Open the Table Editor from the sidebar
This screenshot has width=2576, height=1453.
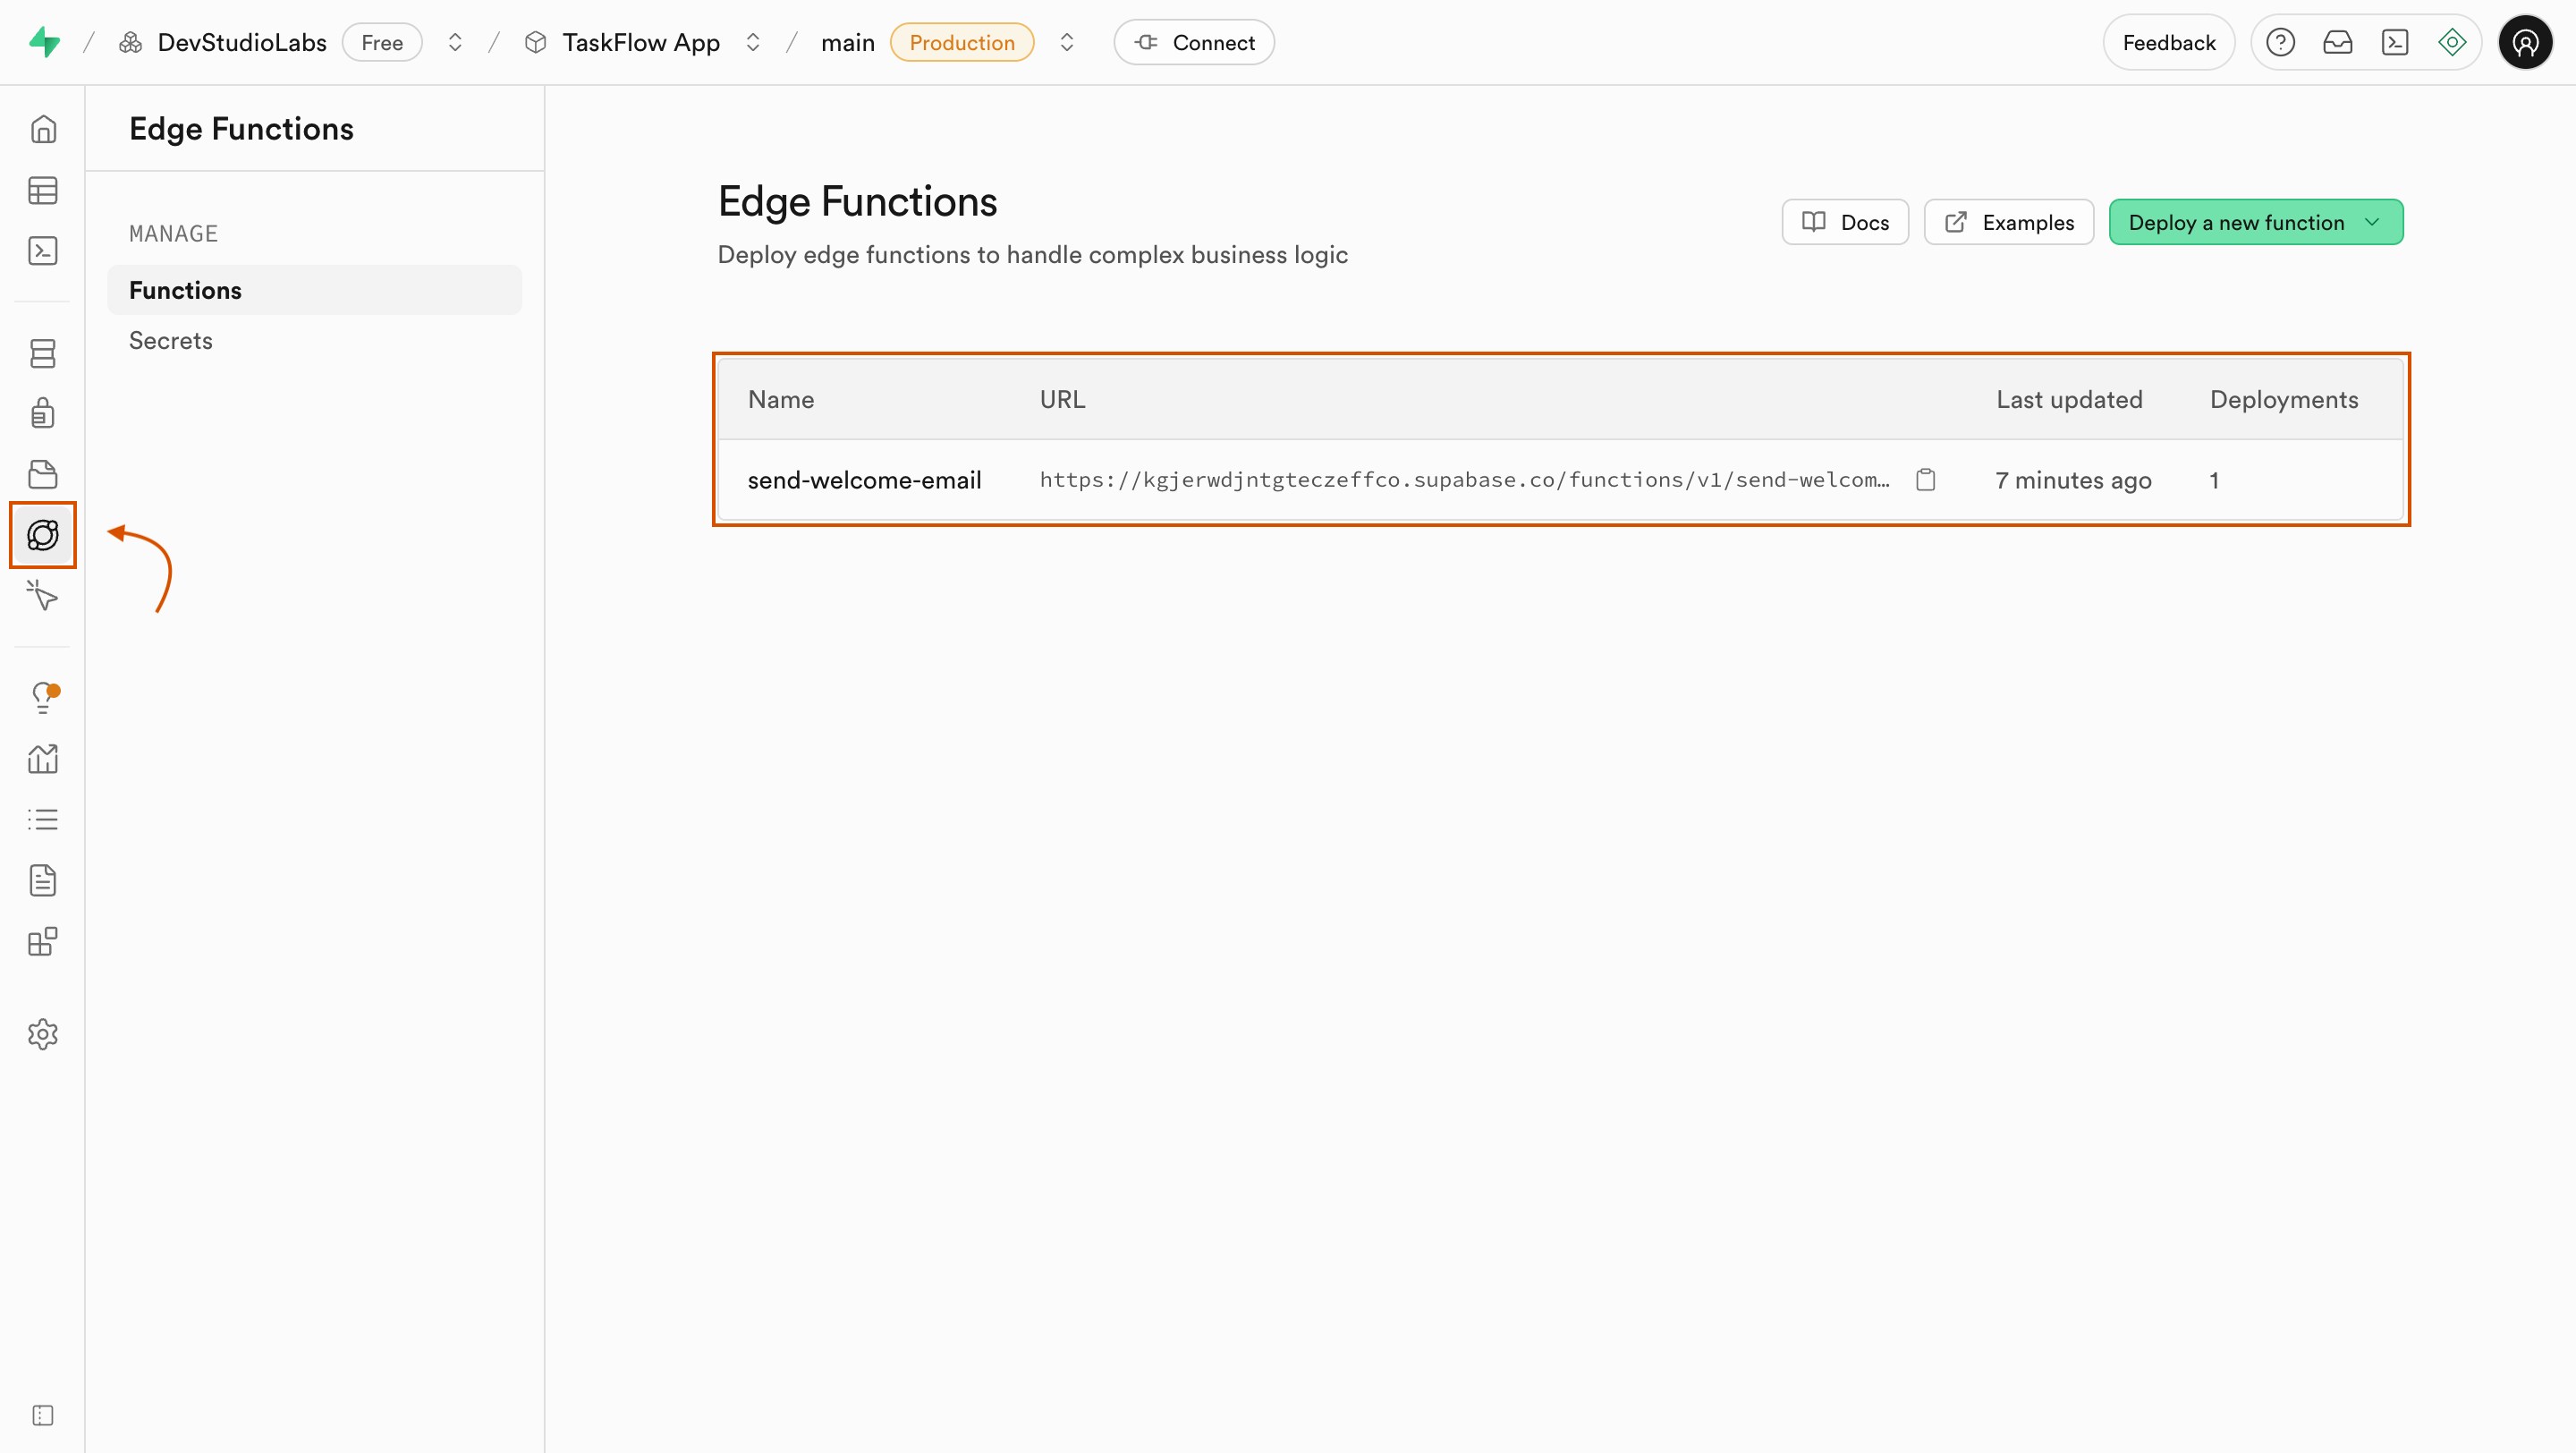(x=42, y=190)
